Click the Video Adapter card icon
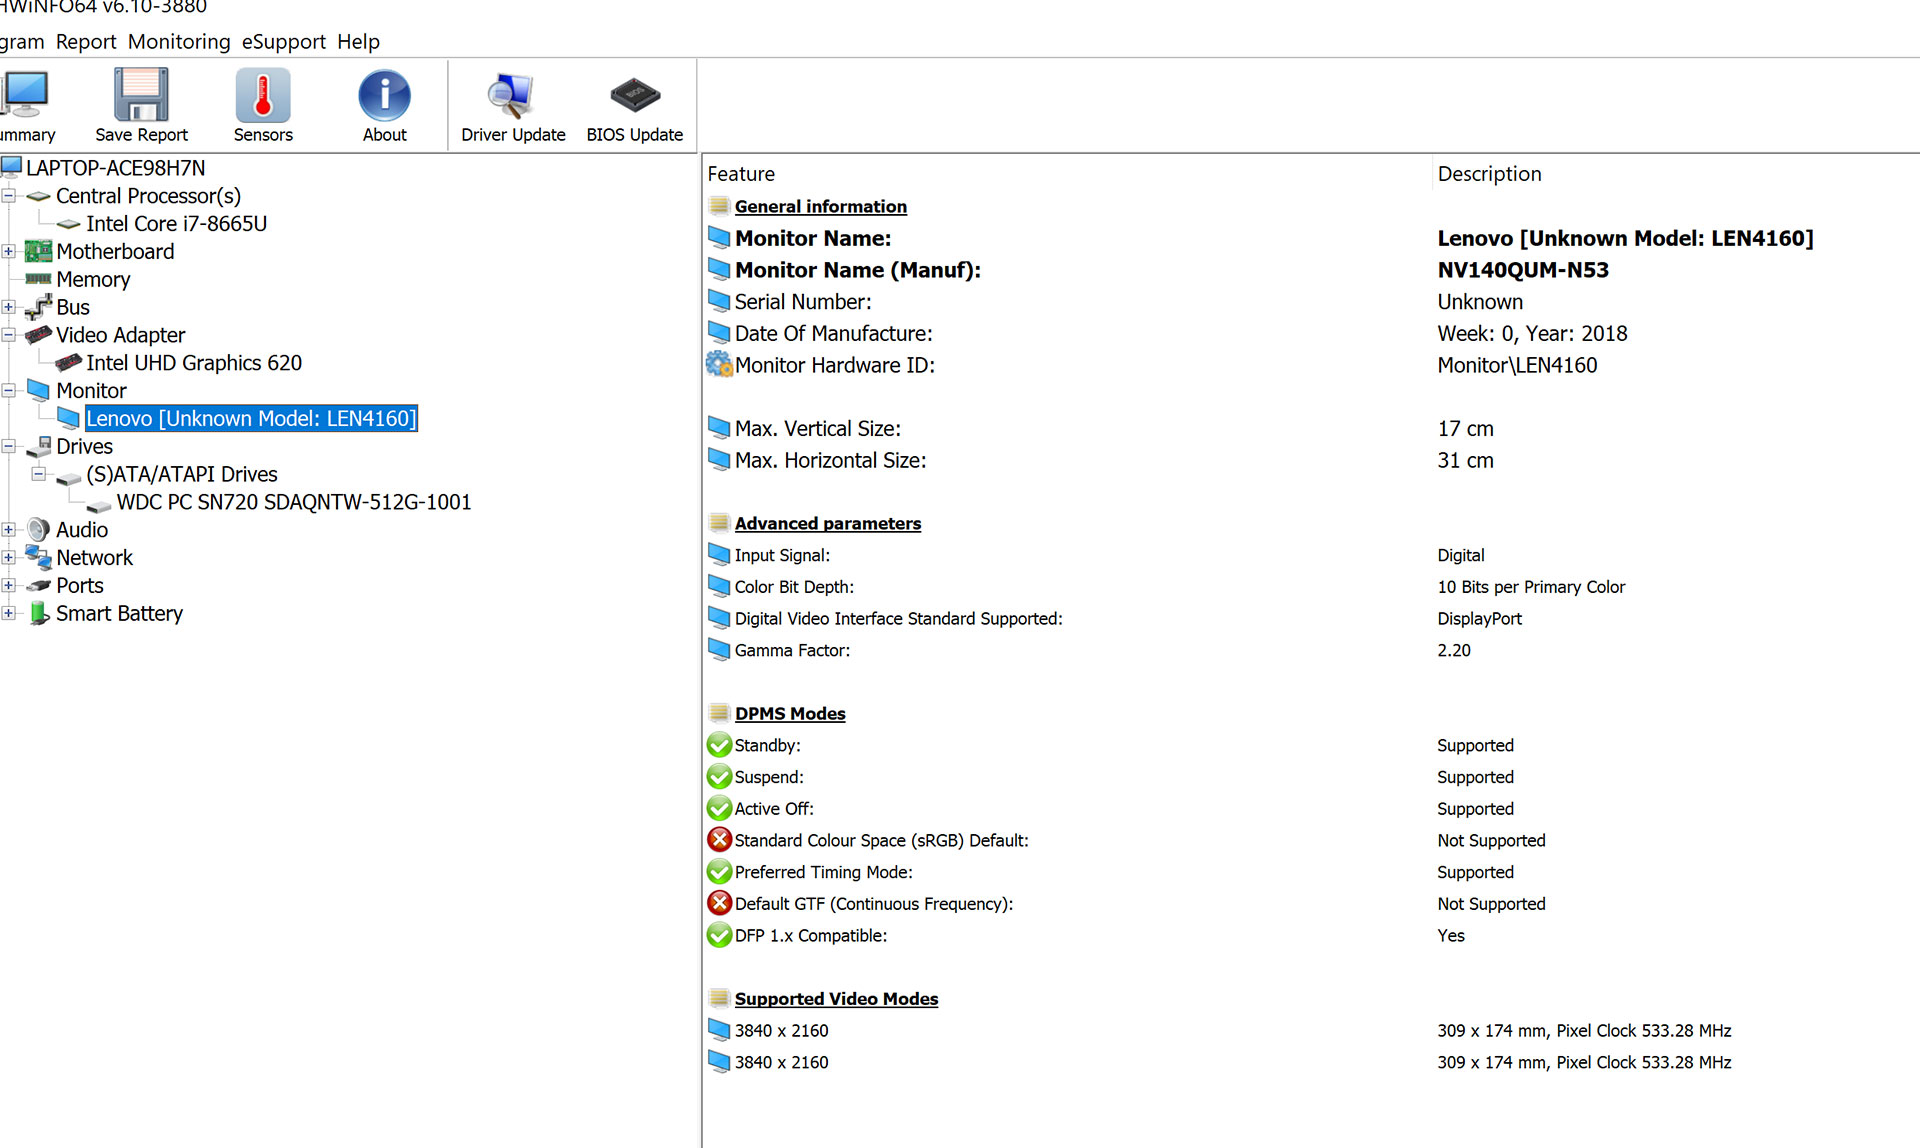 (38, 334)
